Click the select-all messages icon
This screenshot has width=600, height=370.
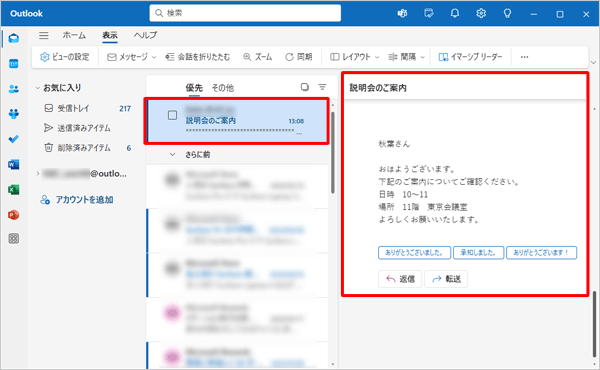pyautogui.click(x=305, y=87)
